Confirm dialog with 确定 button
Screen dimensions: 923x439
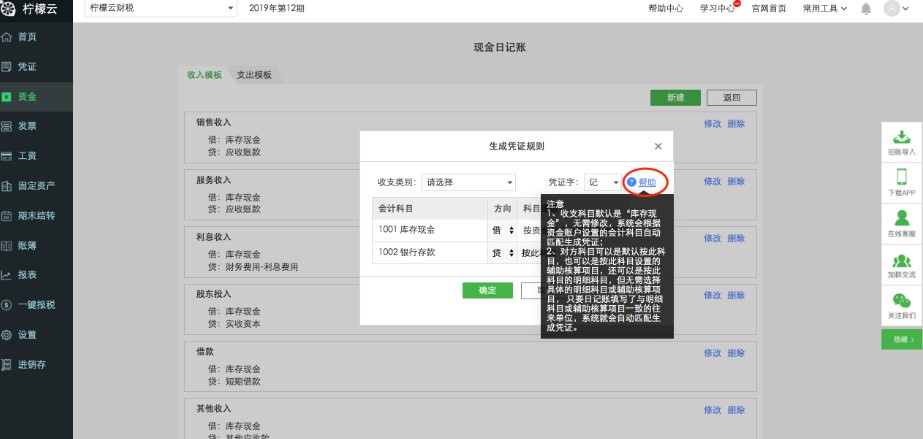point(487,290)
